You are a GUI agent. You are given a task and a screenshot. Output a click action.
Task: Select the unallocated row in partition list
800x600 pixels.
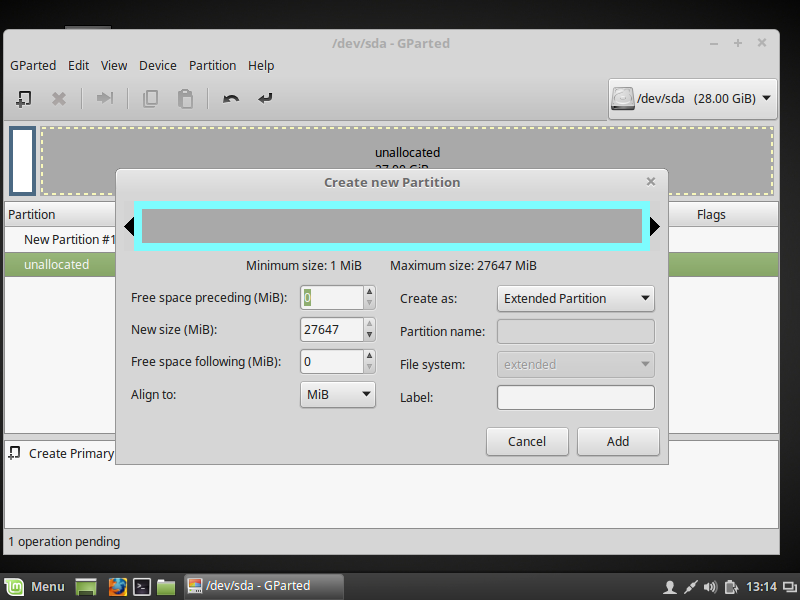(60, 265)
